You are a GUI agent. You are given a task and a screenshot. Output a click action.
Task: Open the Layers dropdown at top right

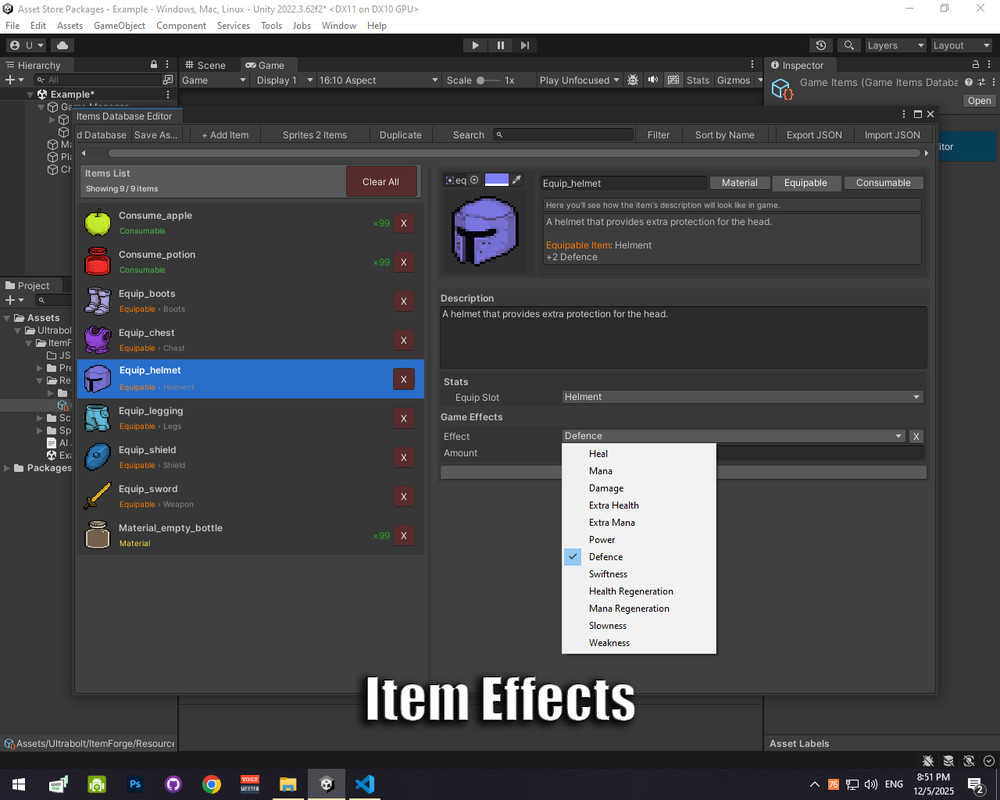[895, 45]
